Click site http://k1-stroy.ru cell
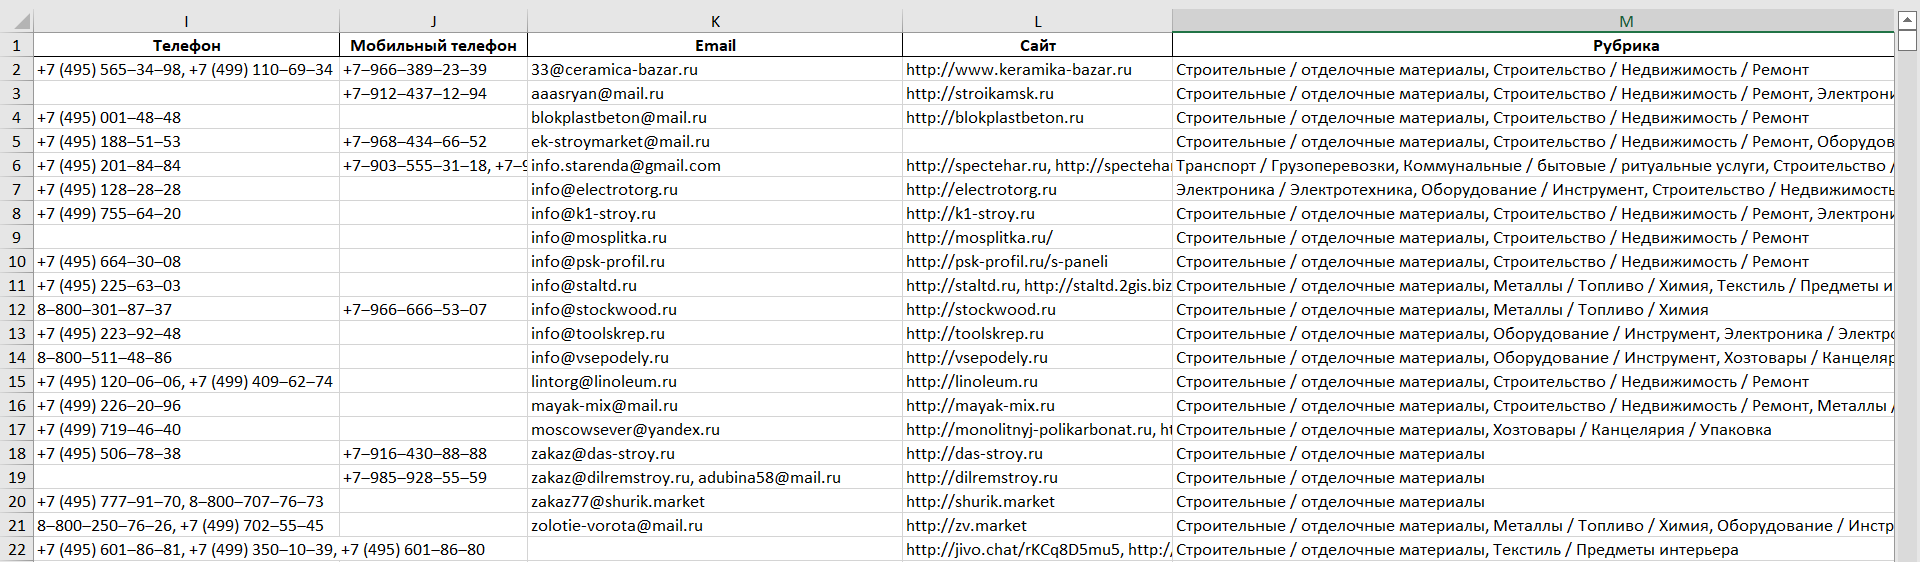 (x=1037, y=213)
